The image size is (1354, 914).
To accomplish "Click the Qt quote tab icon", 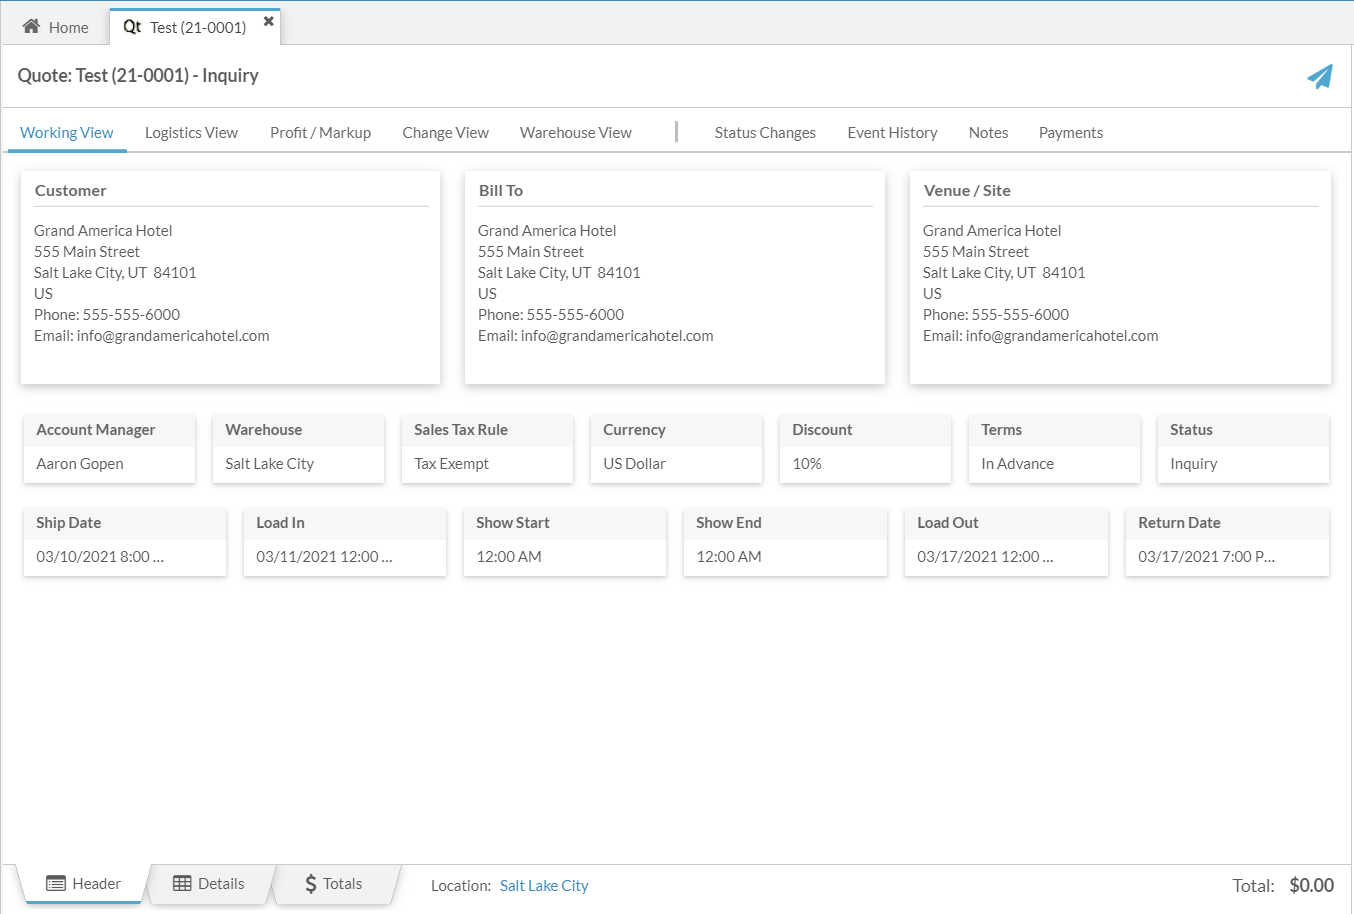I will tap(132, 27).
